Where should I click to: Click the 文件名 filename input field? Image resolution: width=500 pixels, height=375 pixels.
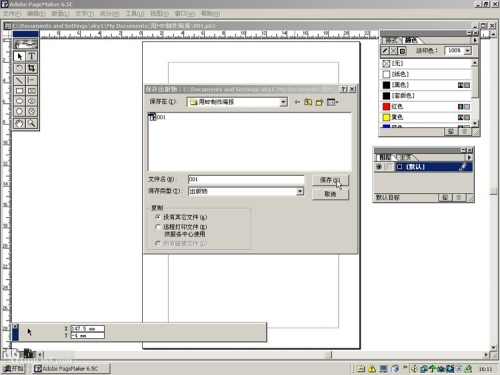point(246,179)
